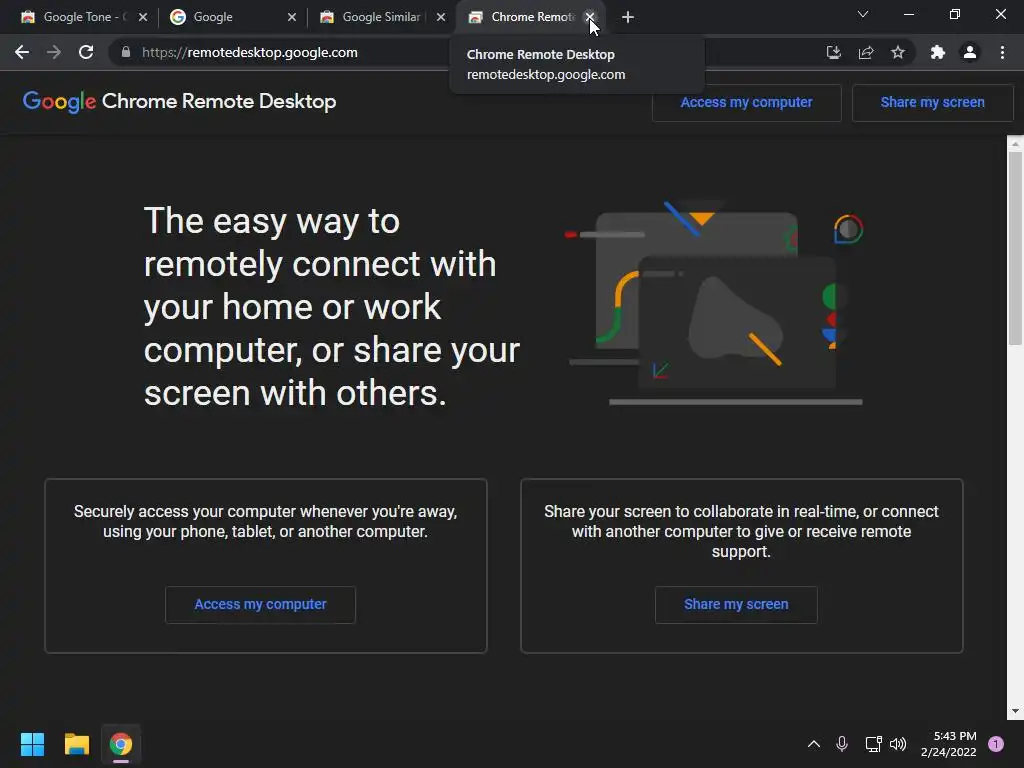The width and height of the screenshot is (1024, 768).
Task: Open the Extensions puzzle icon
Action: (x=938, y=52)
